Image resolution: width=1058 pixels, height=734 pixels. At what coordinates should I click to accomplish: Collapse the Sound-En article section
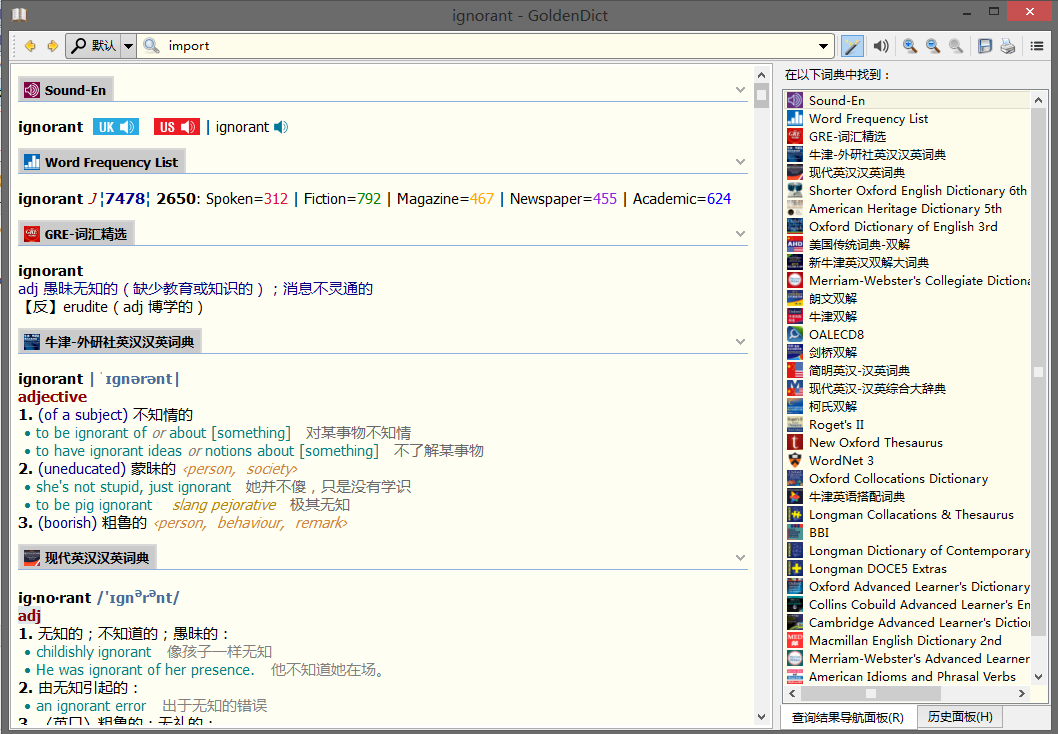point(740,90)
